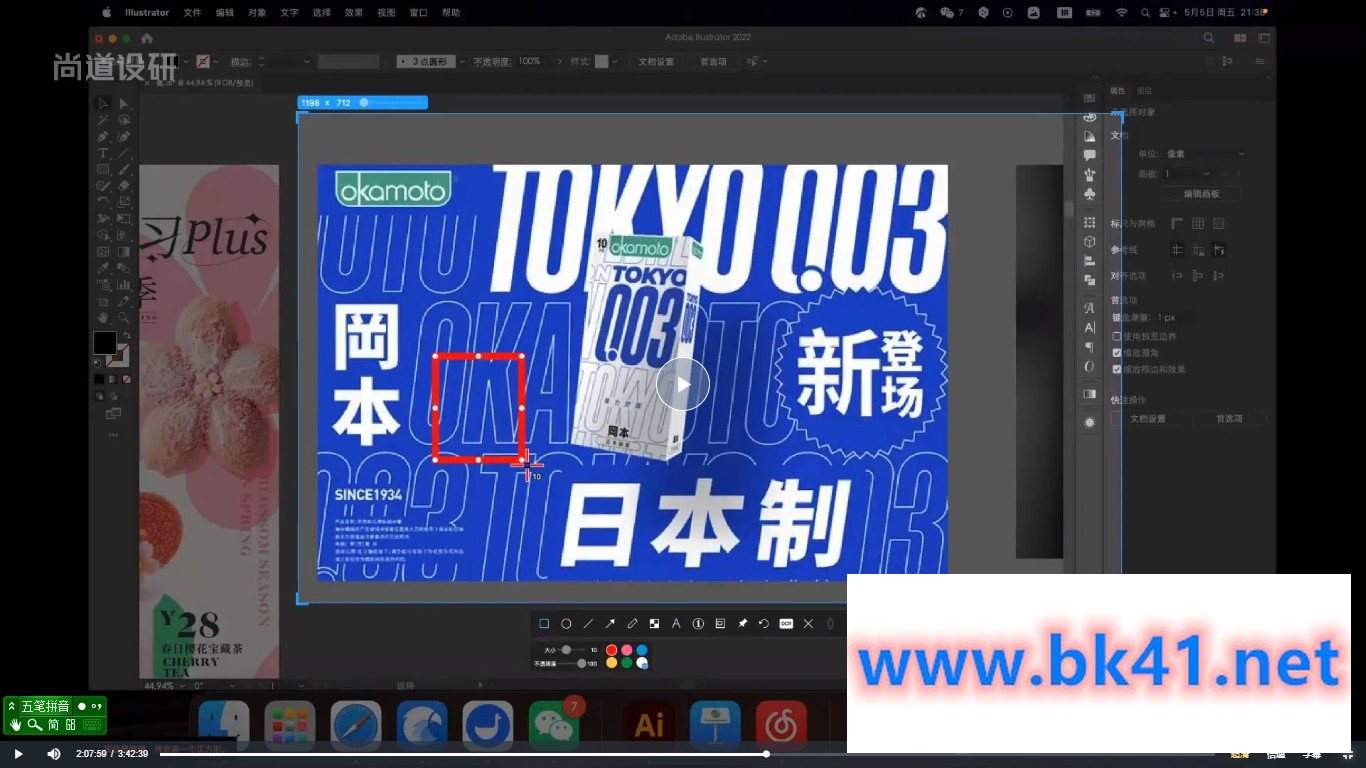
Task: Click 文档设置 under quick actions
Action: [1147, 419]
